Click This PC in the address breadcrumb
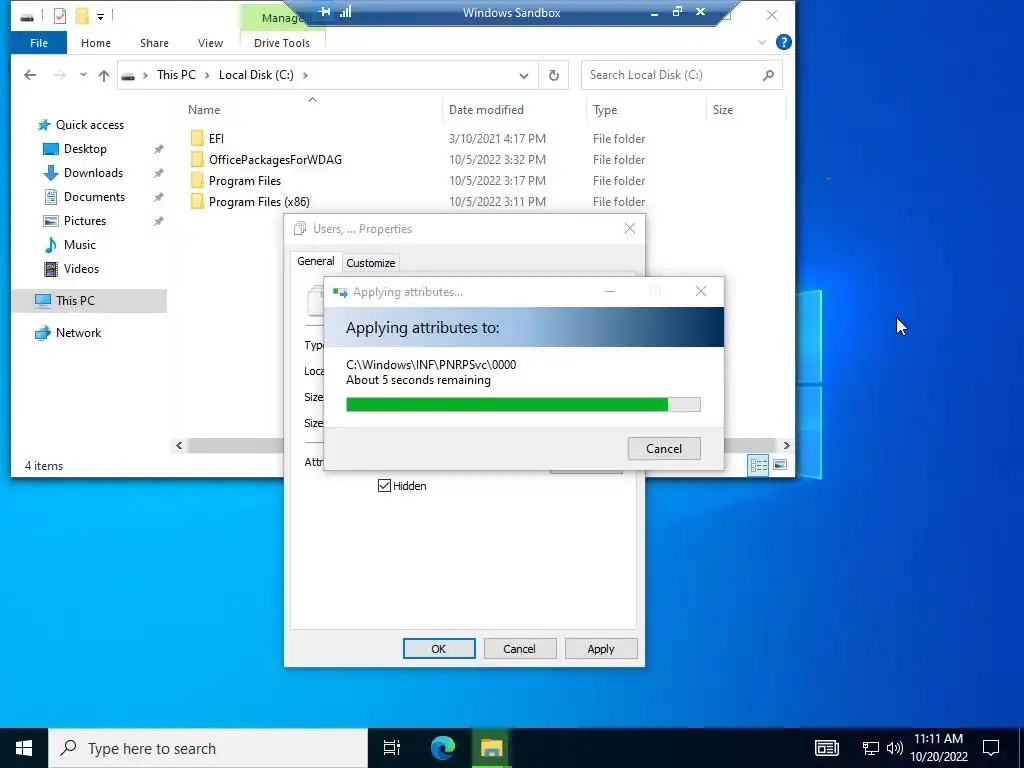Screen dimensions: 1024x768 [x=176, y=75]
